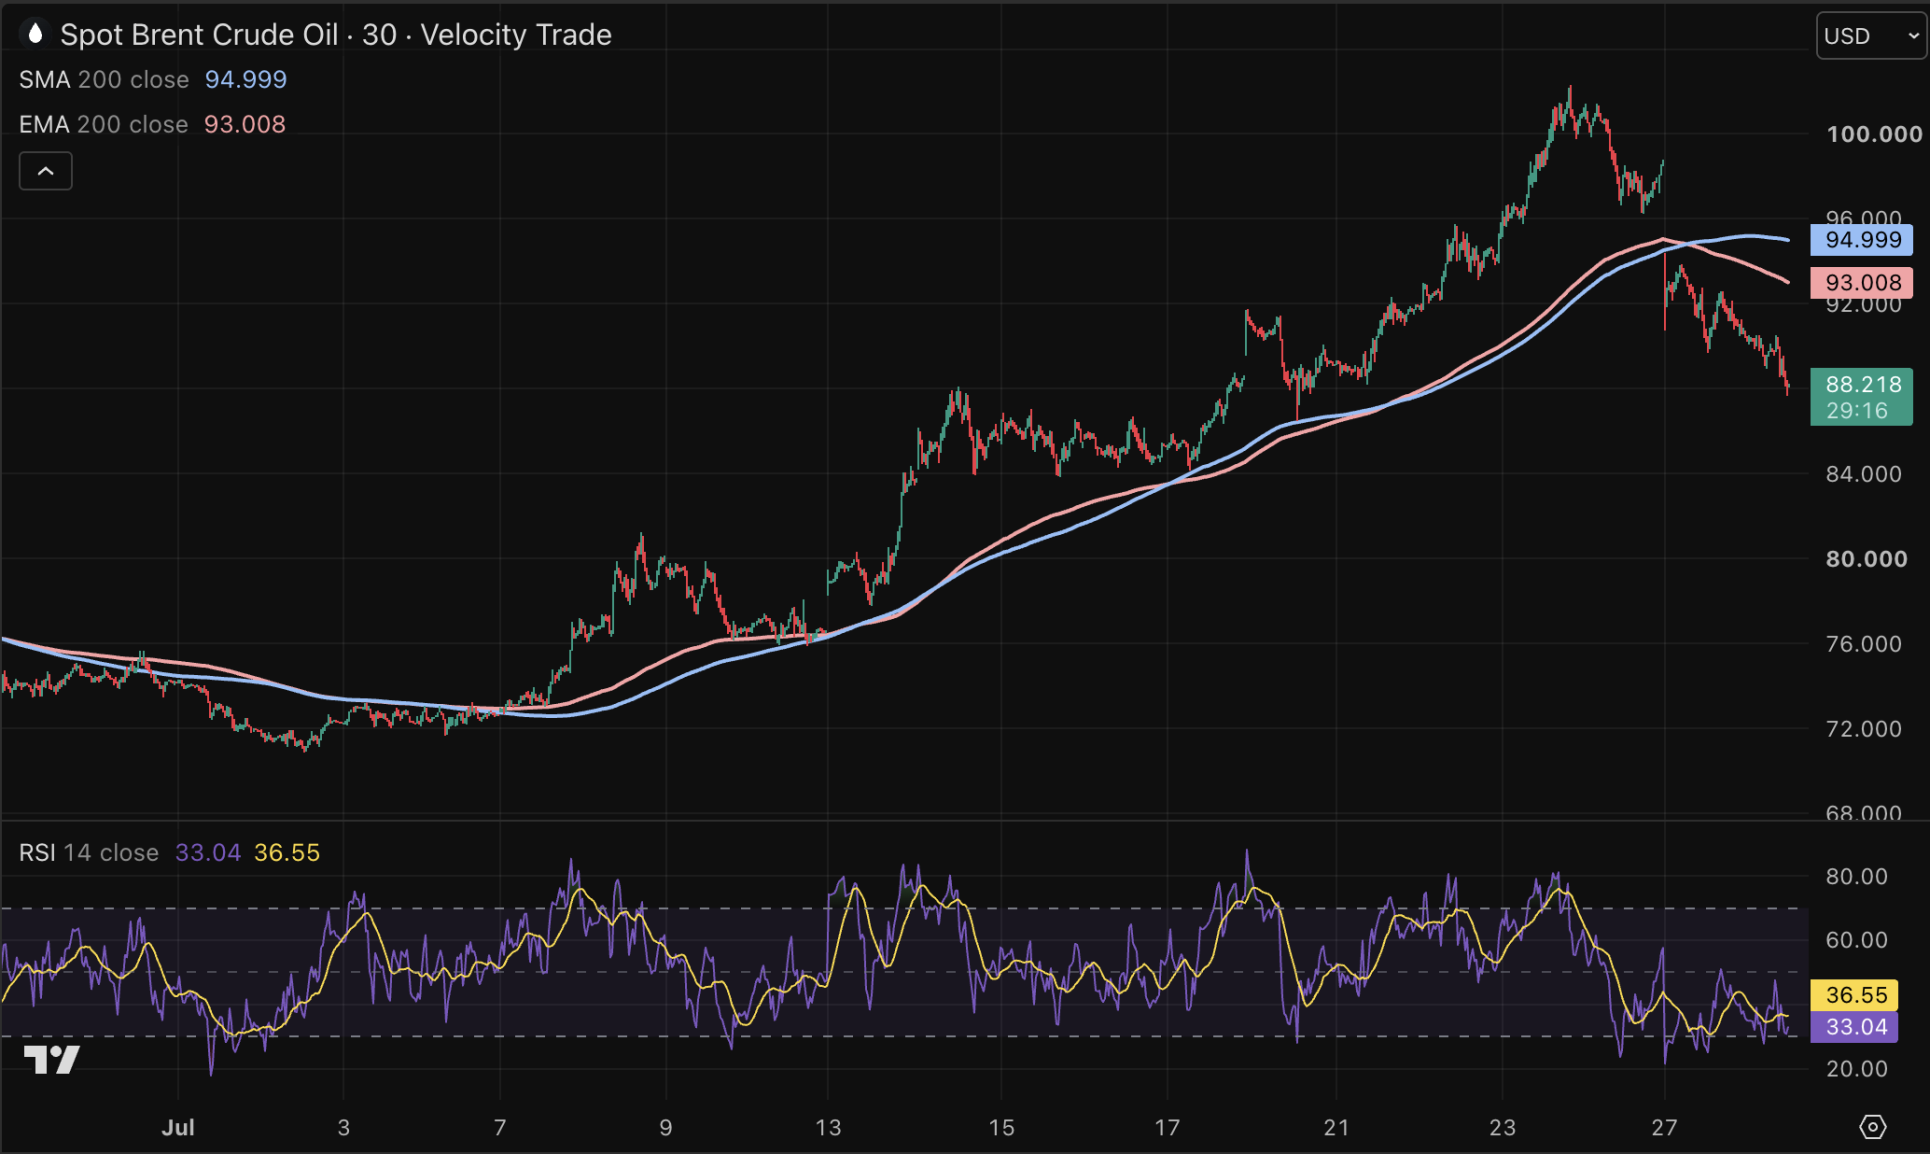Open chart settings gear icon

(1872, 1127)
